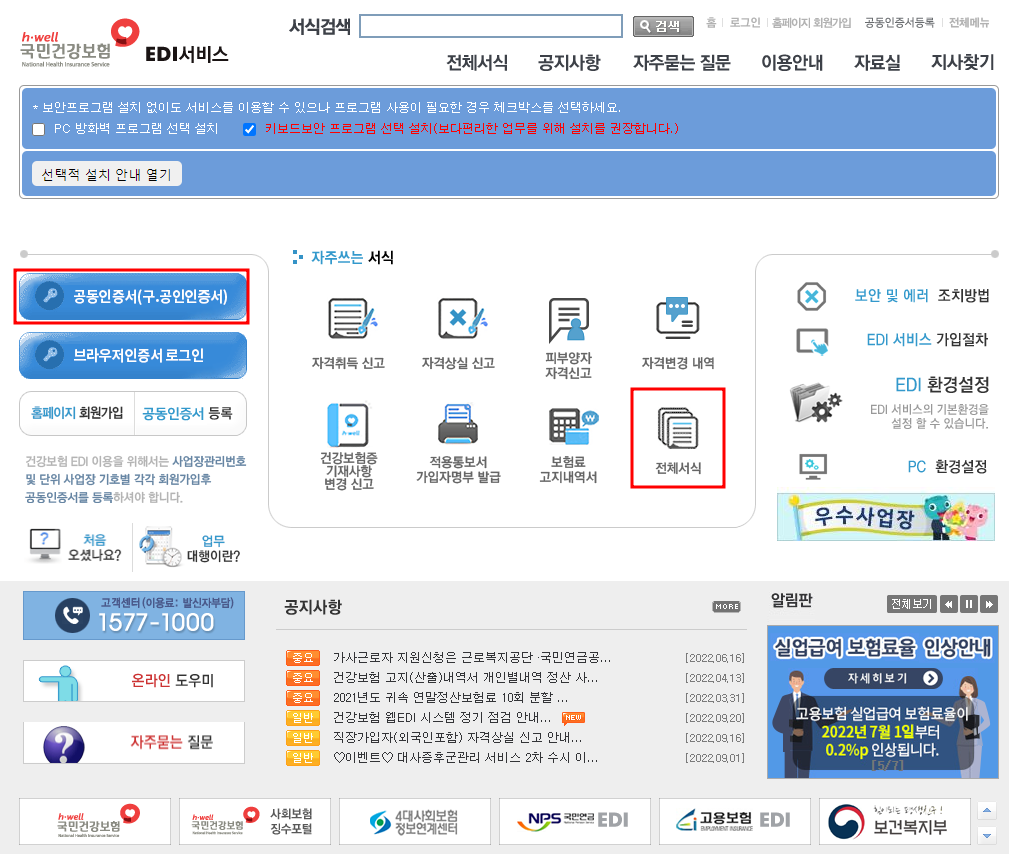The width and height of the screenshot is (1009, 854).
Task: Click the 자주묻는 질문 question mark icon
Action: (64, 745)
